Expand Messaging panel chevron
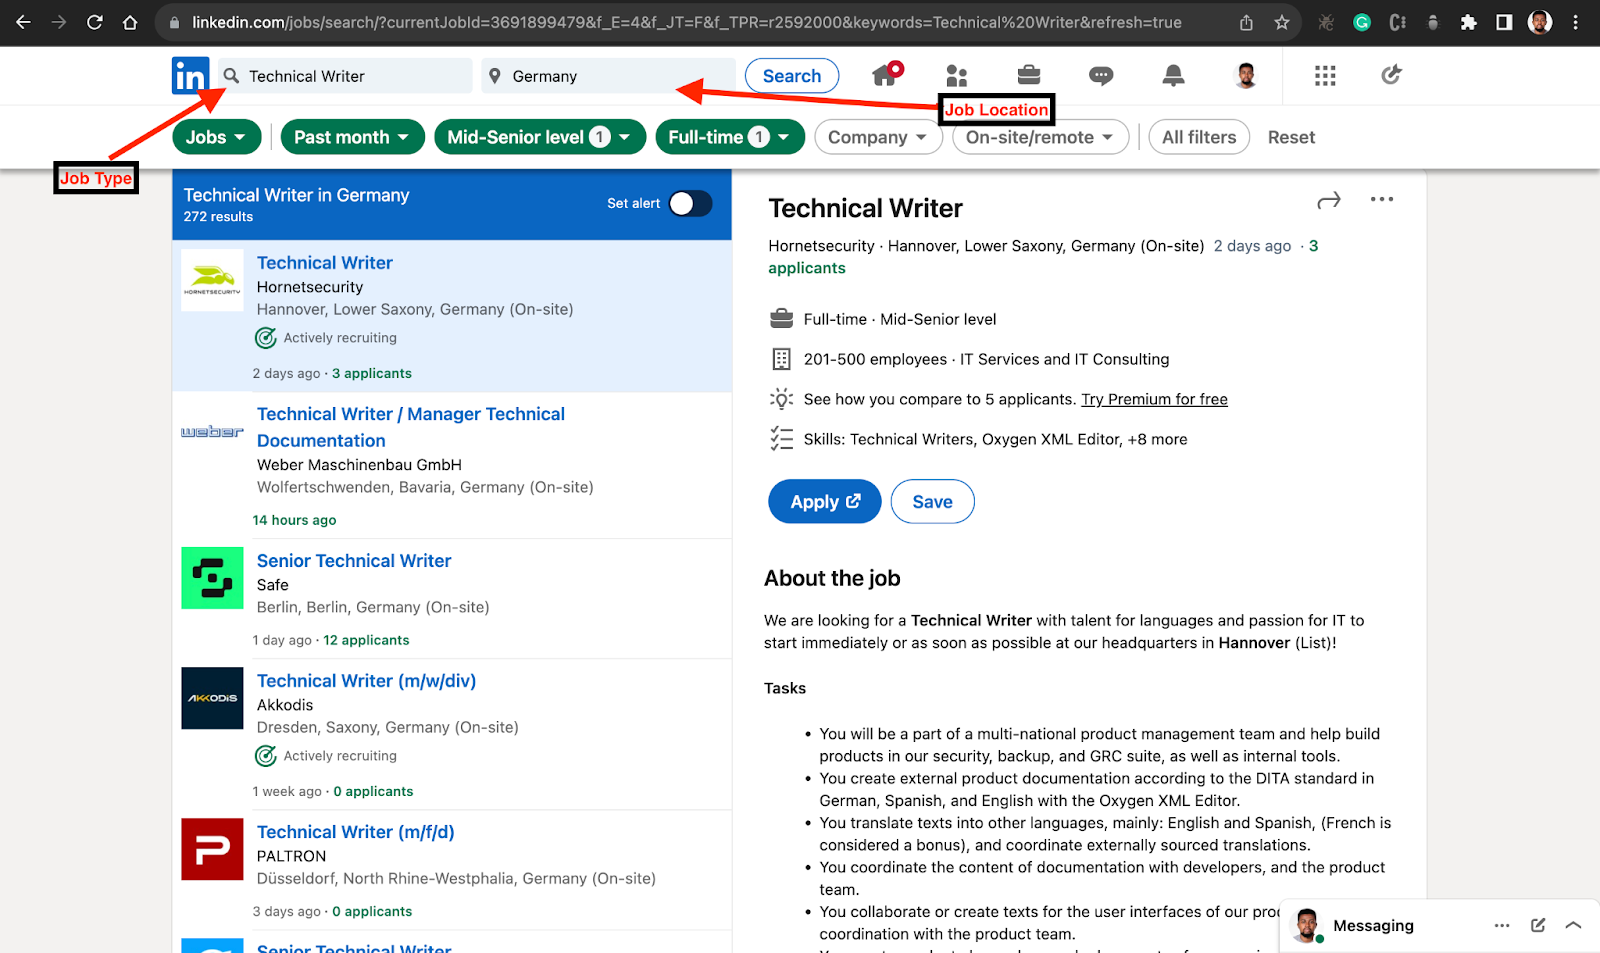The width and height of the screenshot is (1600, 953). click(1573, 926)
